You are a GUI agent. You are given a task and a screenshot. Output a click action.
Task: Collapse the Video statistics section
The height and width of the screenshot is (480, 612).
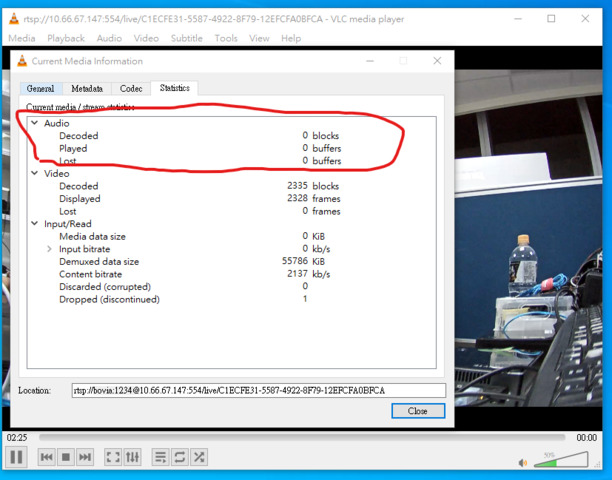tap(34, 174)
